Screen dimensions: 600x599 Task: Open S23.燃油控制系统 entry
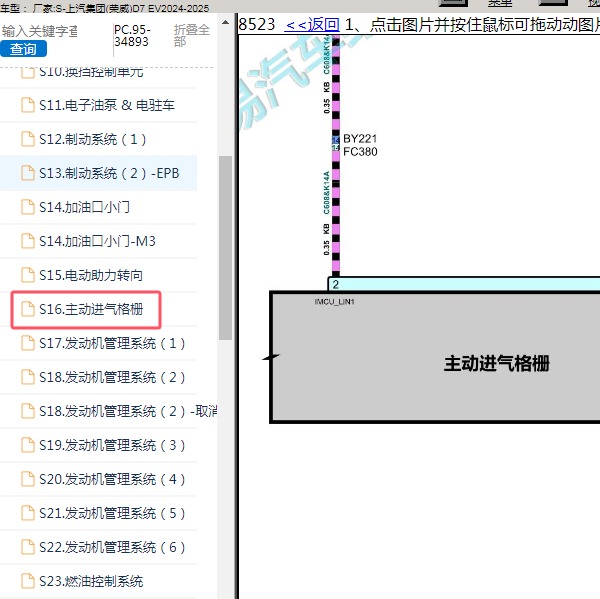pos(91,582)
